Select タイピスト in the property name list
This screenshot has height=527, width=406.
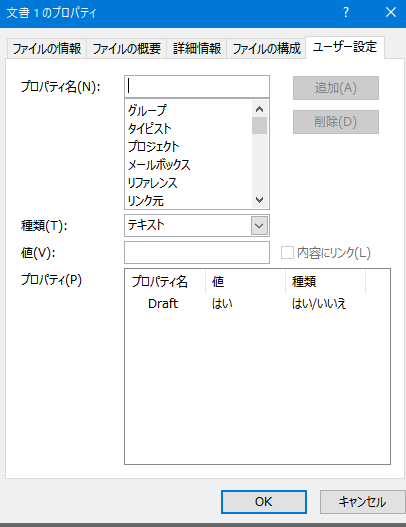(150, 128)
